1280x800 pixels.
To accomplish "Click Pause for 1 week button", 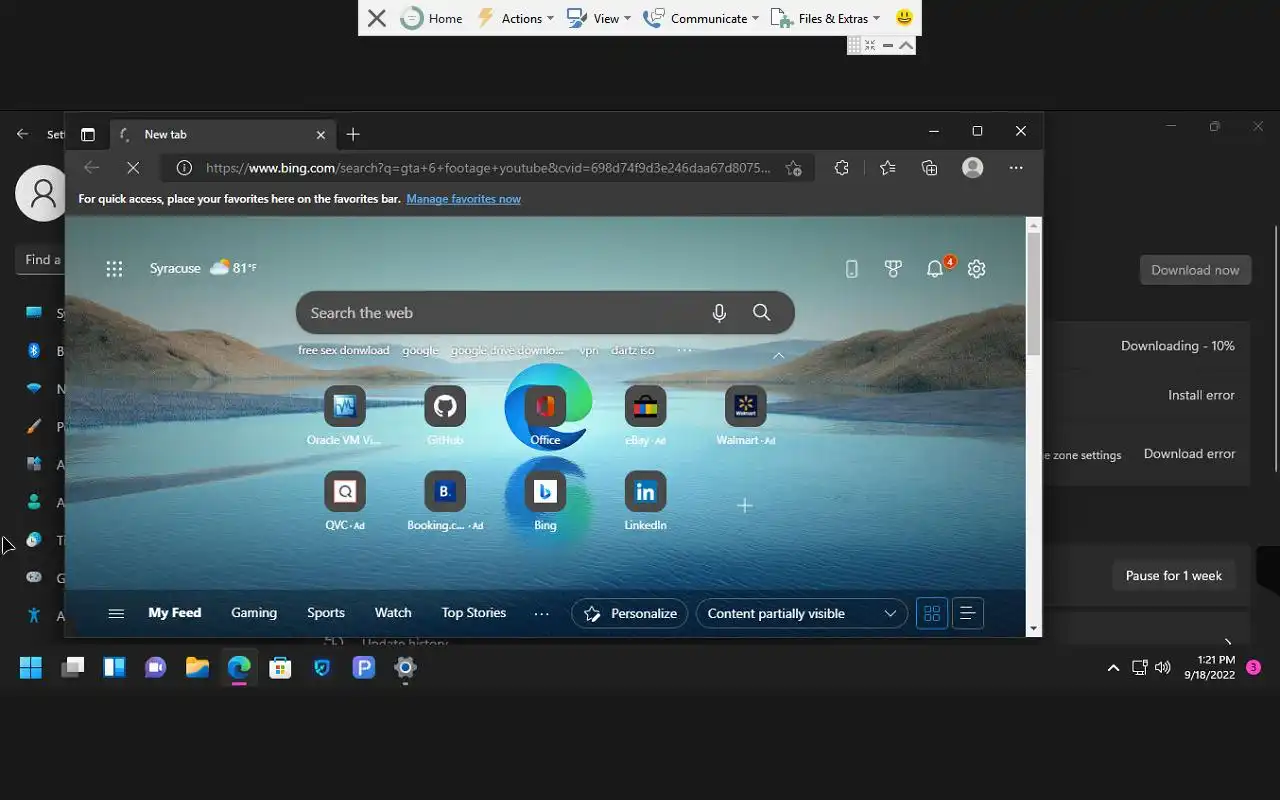I will click(x=1174, y=576).
